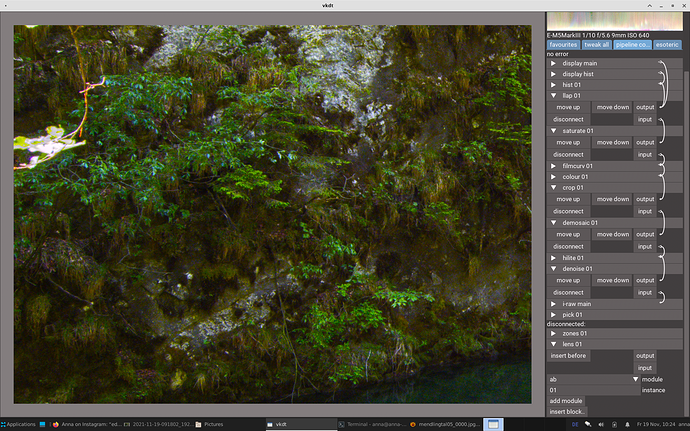Screen dimensions: 690x431
Task: Open the notification bell in the tray
Action: tap(627, 424)
